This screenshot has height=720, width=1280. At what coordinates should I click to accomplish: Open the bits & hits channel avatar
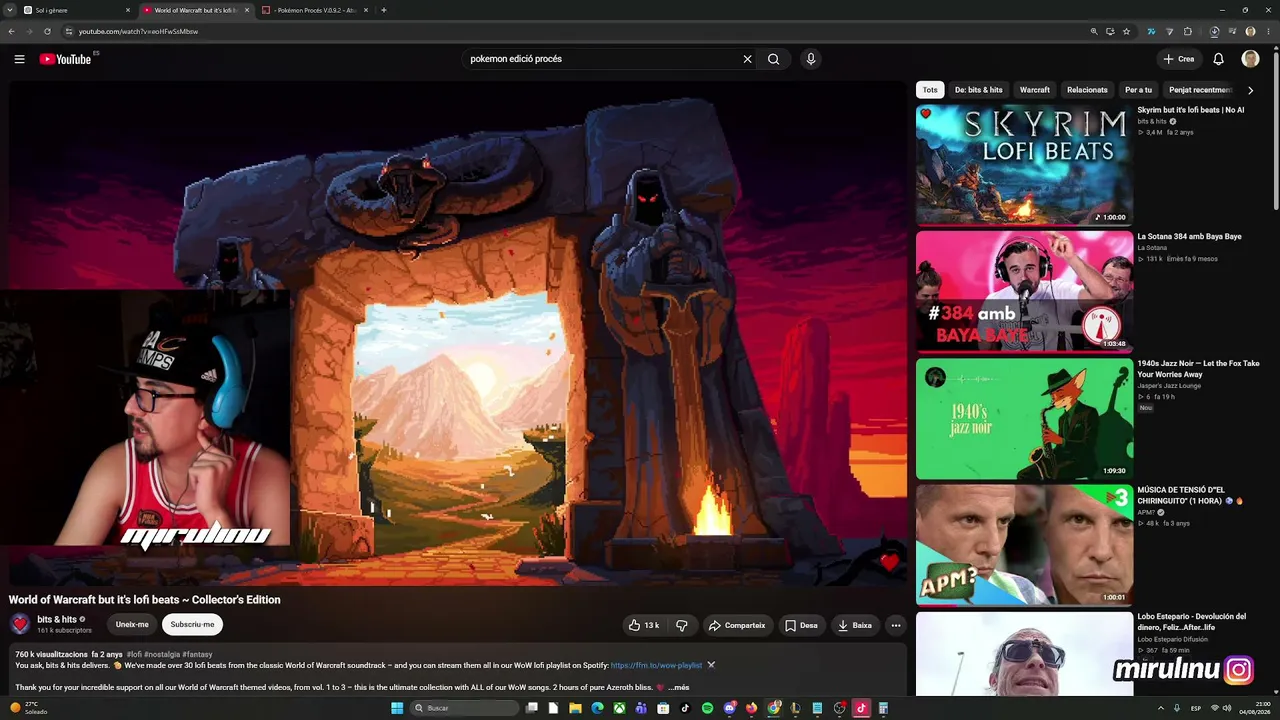20,624
